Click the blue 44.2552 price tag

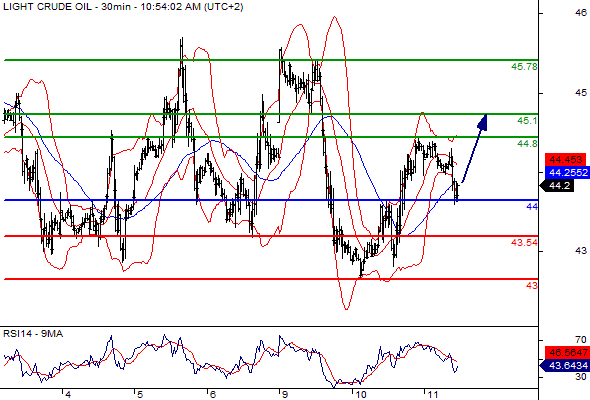coord(567,172)
